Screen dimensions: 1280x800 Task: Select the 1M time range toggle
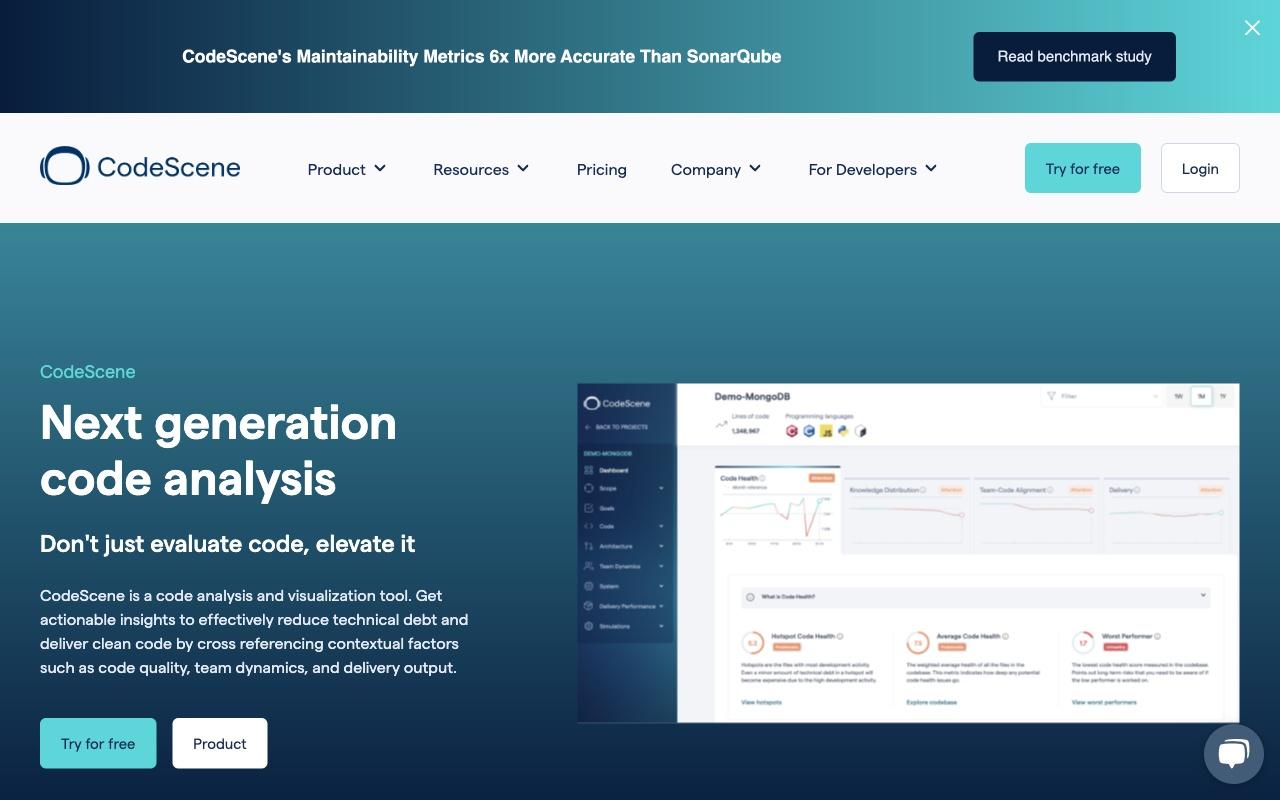[1201, 396]
